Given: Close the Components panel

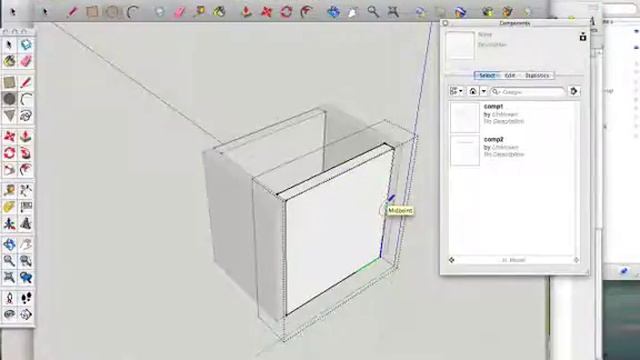Looking at the screenshot, I should pos(445,23).
